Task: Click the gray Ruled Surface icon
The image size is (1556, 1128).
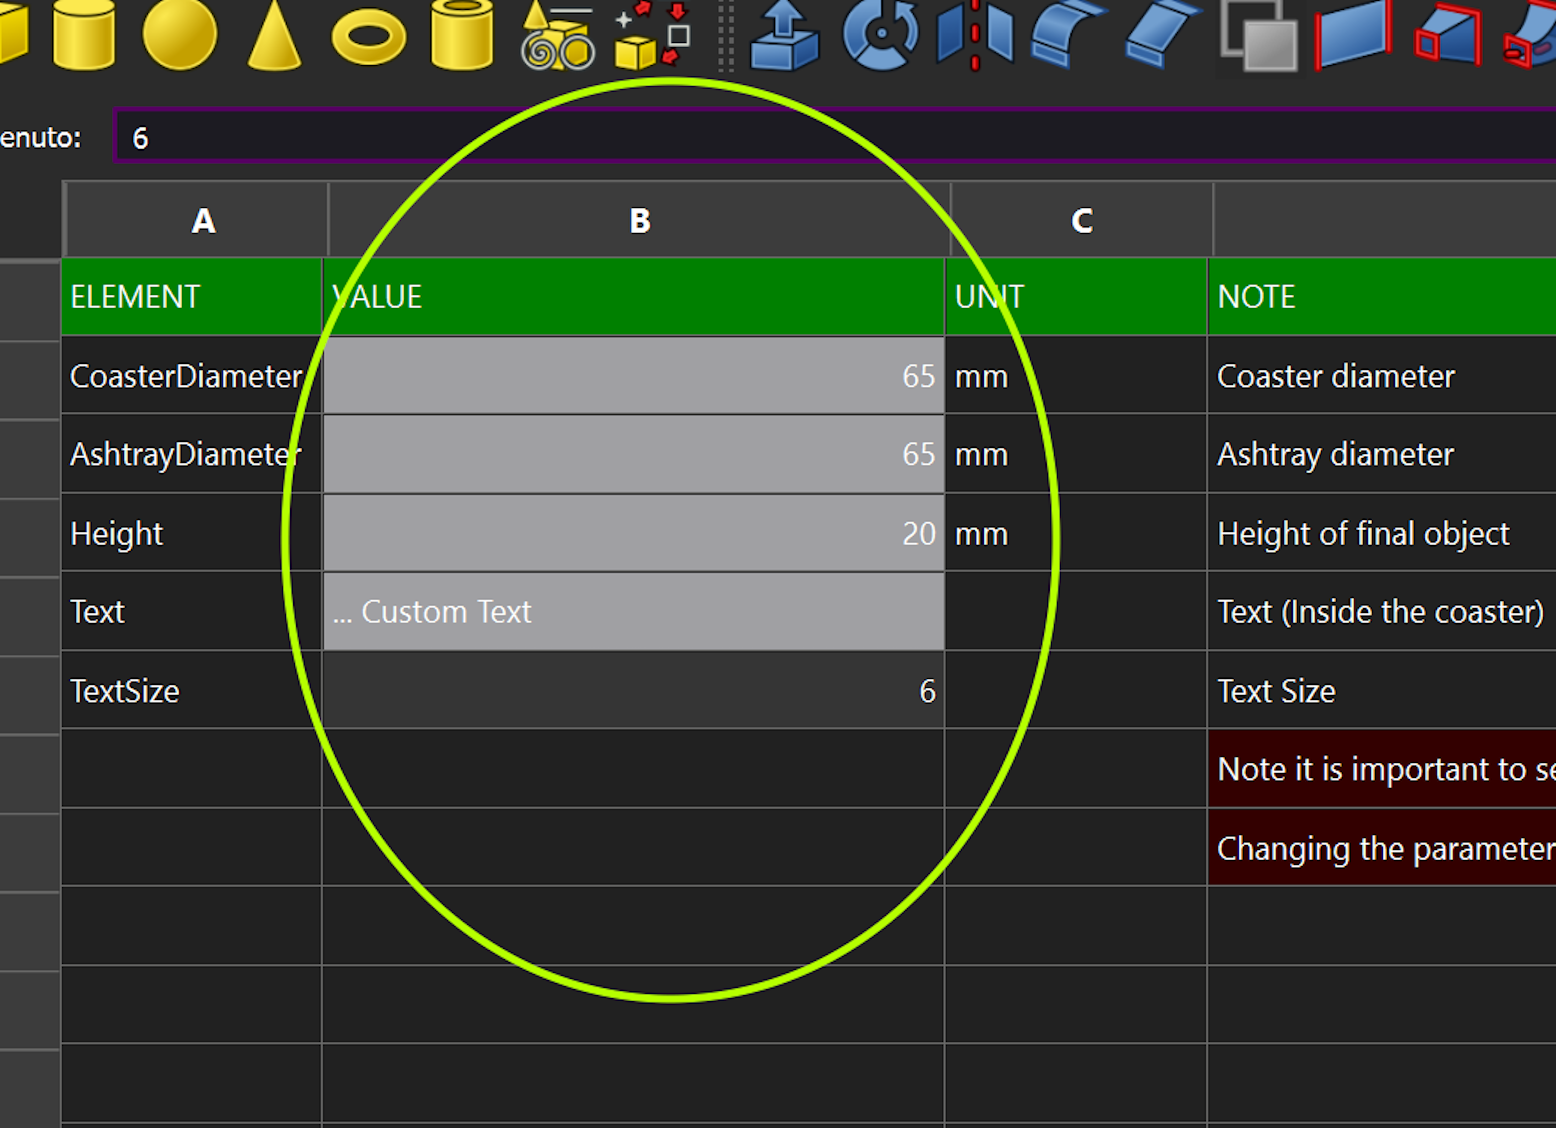Action: (1258, 36)
